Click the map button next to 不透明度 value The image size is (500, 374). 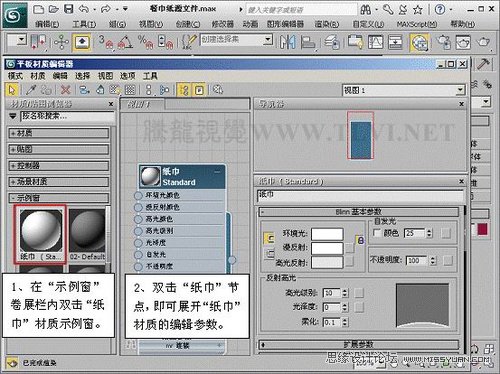point(448,260)
